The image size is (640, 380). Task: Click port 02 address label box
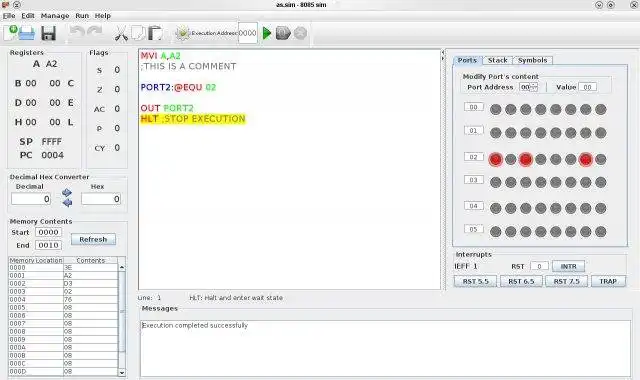pyautogui.click(x=473, y=157)
